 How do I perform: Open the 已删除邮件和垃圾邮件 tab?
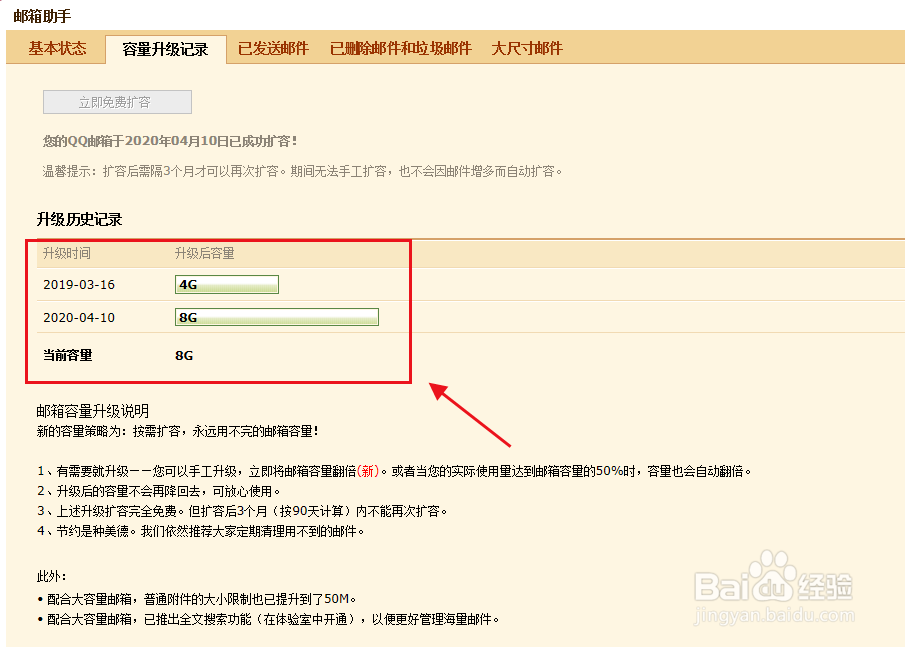tap(398, 47)
